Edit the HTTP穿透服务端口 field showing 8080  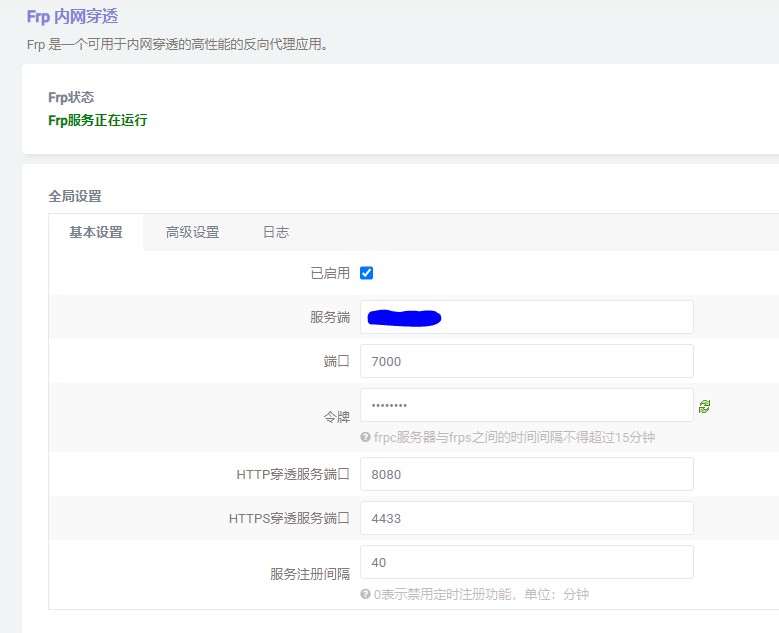tap(526, 474)
